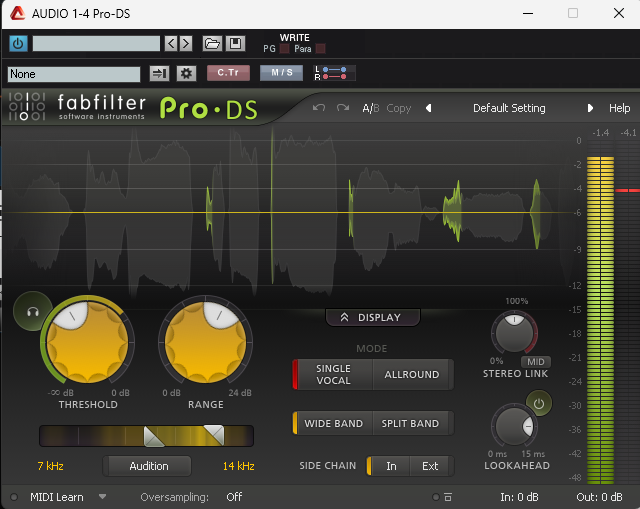This screenshot has height=509, width=640.
Task: Select Split Band processing
Action: click(x=411, y=424)
